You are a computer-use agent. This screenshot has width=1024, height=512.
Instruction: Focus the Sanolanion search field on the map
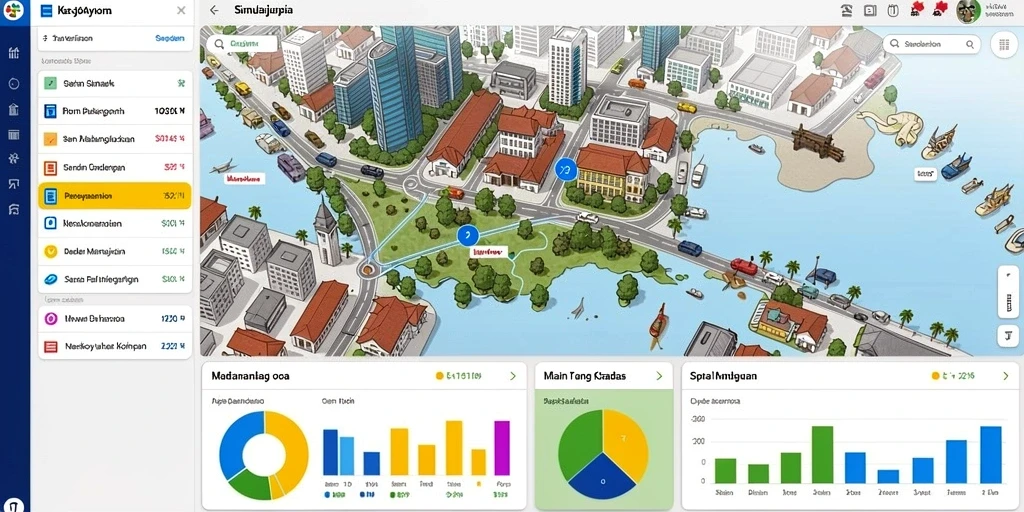[x=932, y=44]
